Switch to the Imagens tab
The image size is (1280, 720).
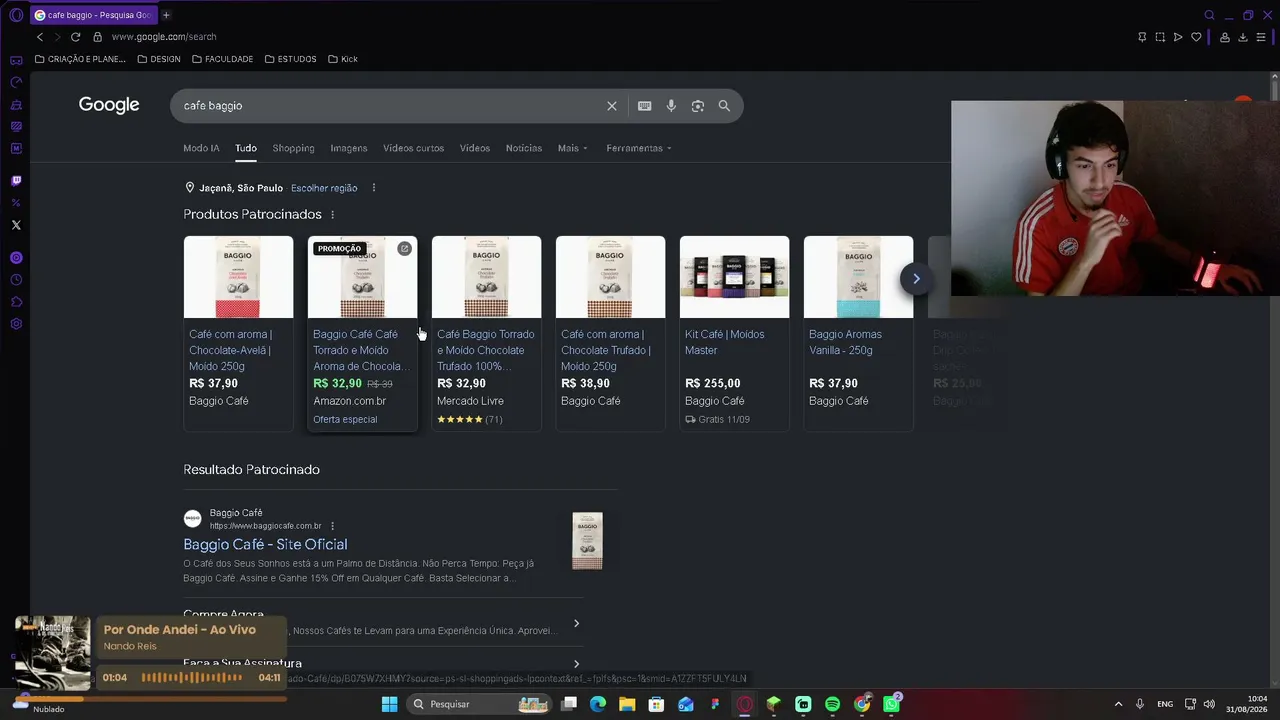(349, 148)
